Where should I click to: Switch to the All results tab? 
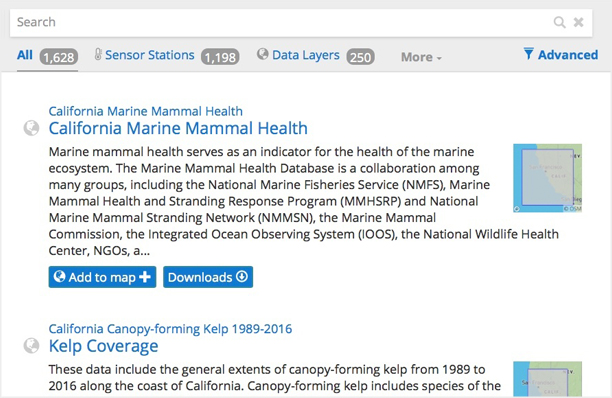pos(47,57)
